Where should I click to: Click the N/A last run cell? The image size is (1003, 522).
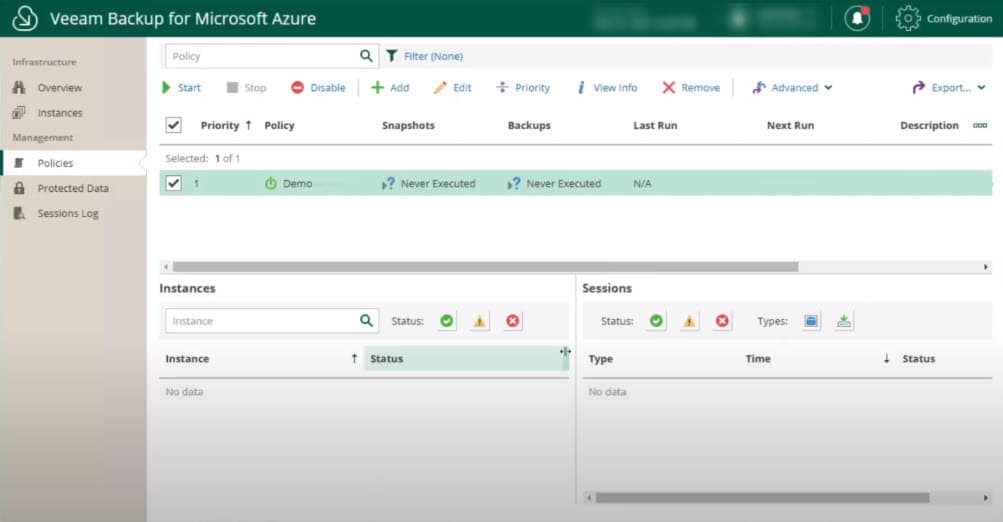coord(642,184)
